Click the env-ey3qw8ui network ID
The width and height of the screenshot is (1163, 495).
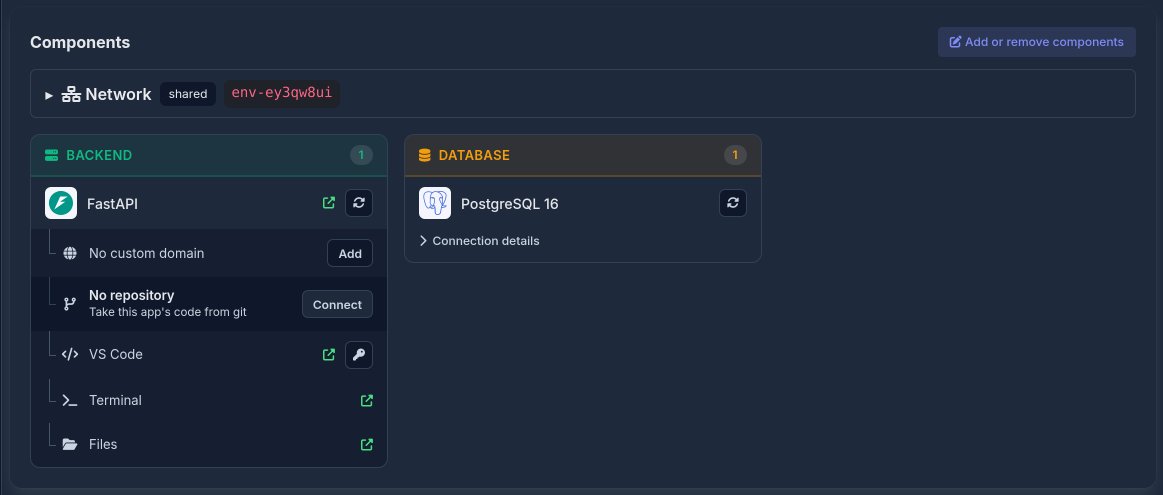(282, 94)
